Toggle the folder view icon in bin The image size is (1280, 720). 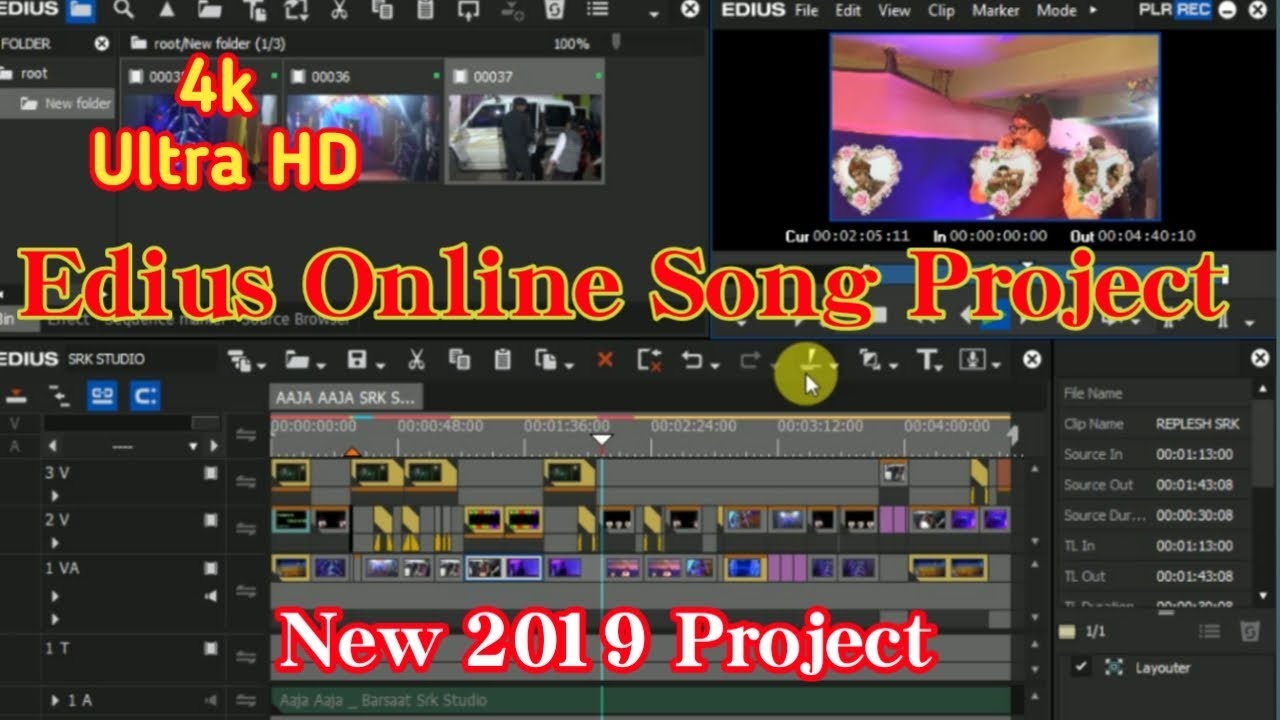point(81,11)
